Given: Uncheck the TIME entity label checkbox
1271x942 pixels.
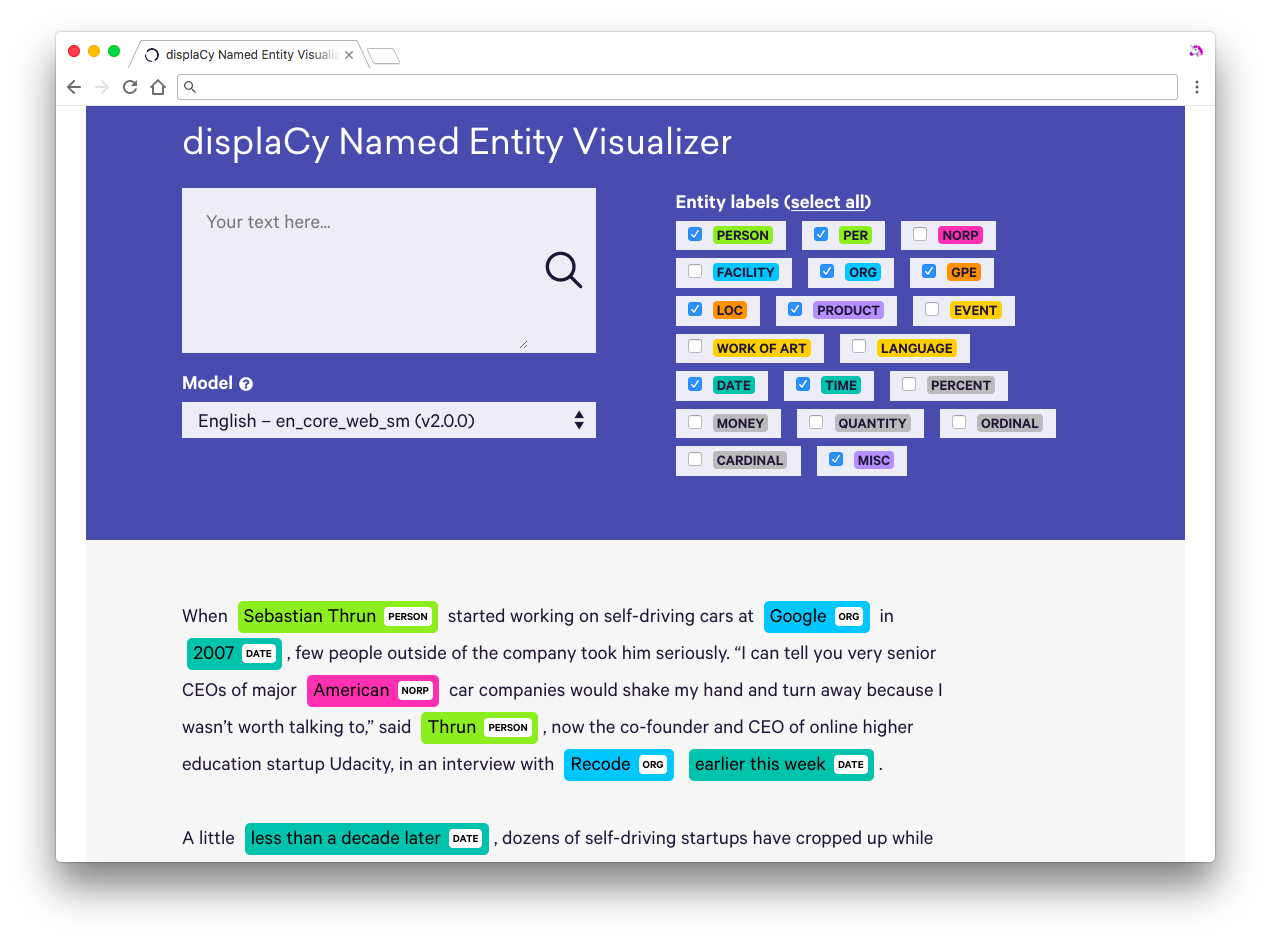Looking at the screenshot, I should [803, 384].
